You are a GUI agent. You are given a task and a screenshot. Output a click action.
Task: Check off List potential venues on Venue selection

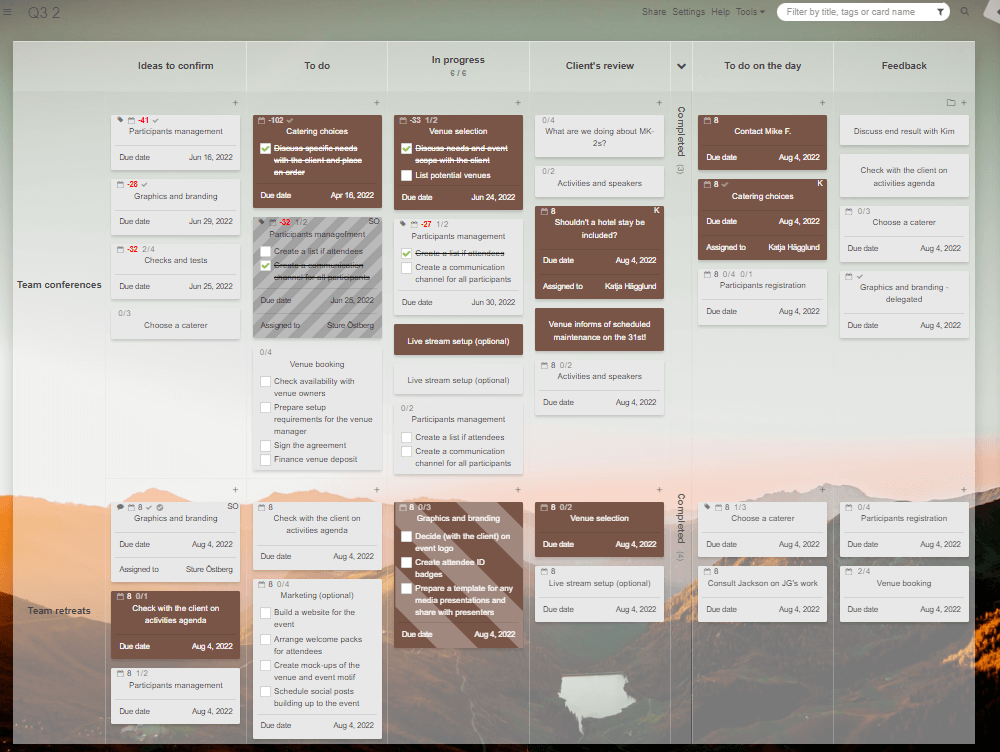405,177
